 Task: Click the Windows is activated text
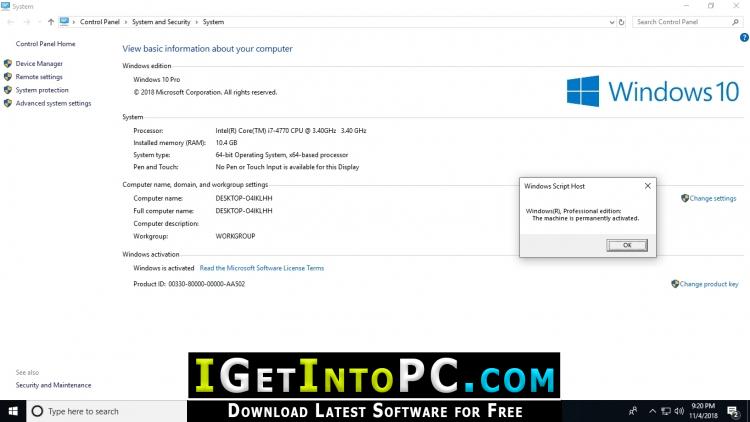(164, 268)
